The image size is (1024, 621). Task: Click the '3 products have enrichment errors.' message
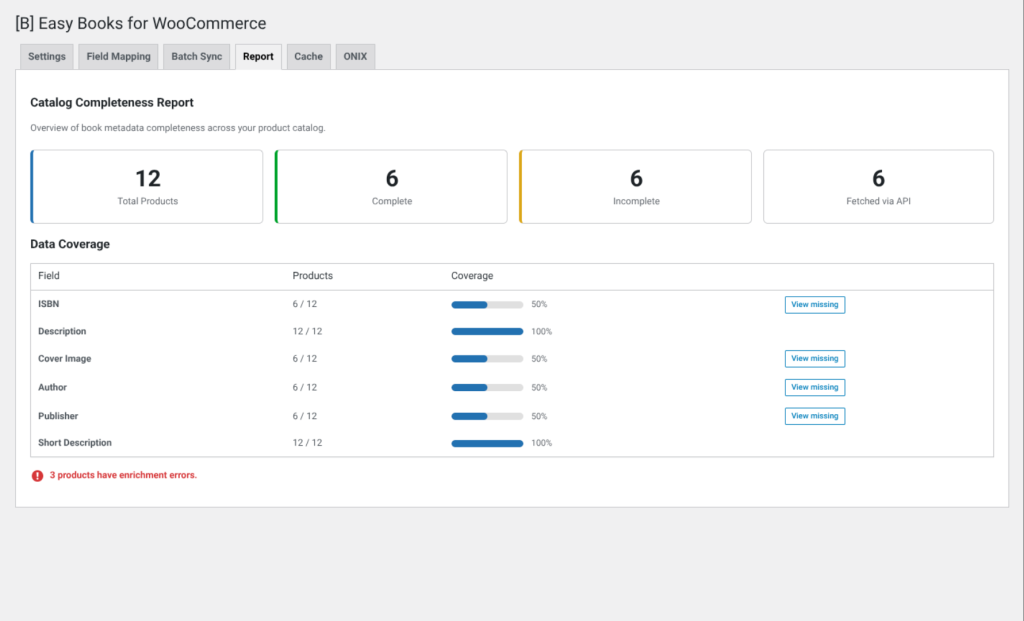[123, 475]
